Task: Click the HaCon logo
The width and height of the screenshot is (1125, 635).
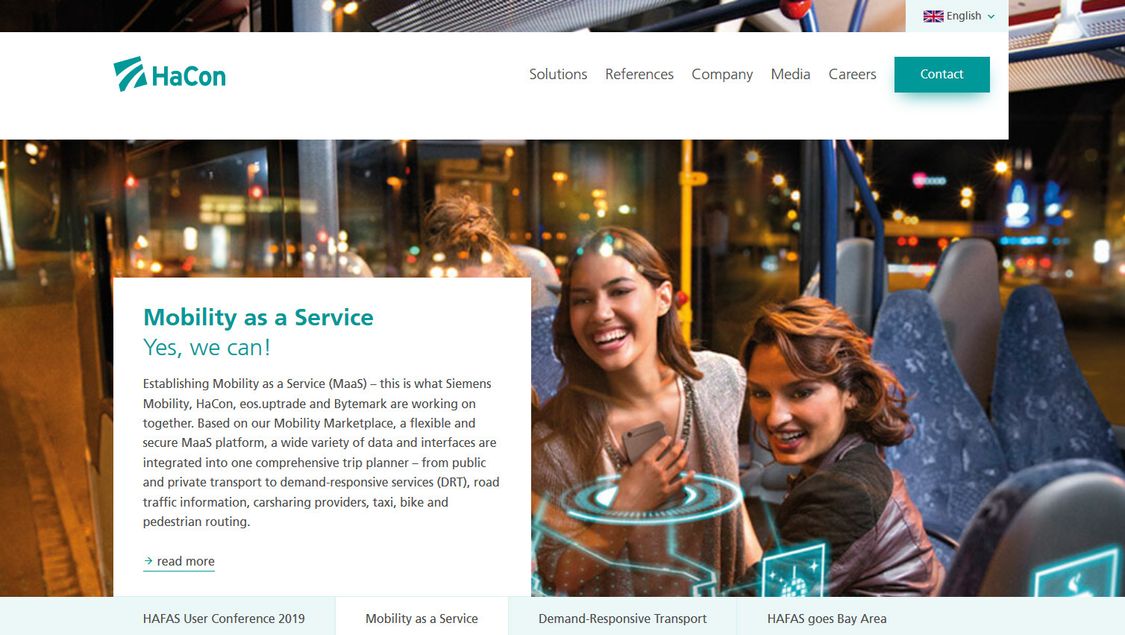Action: point(169,74)
